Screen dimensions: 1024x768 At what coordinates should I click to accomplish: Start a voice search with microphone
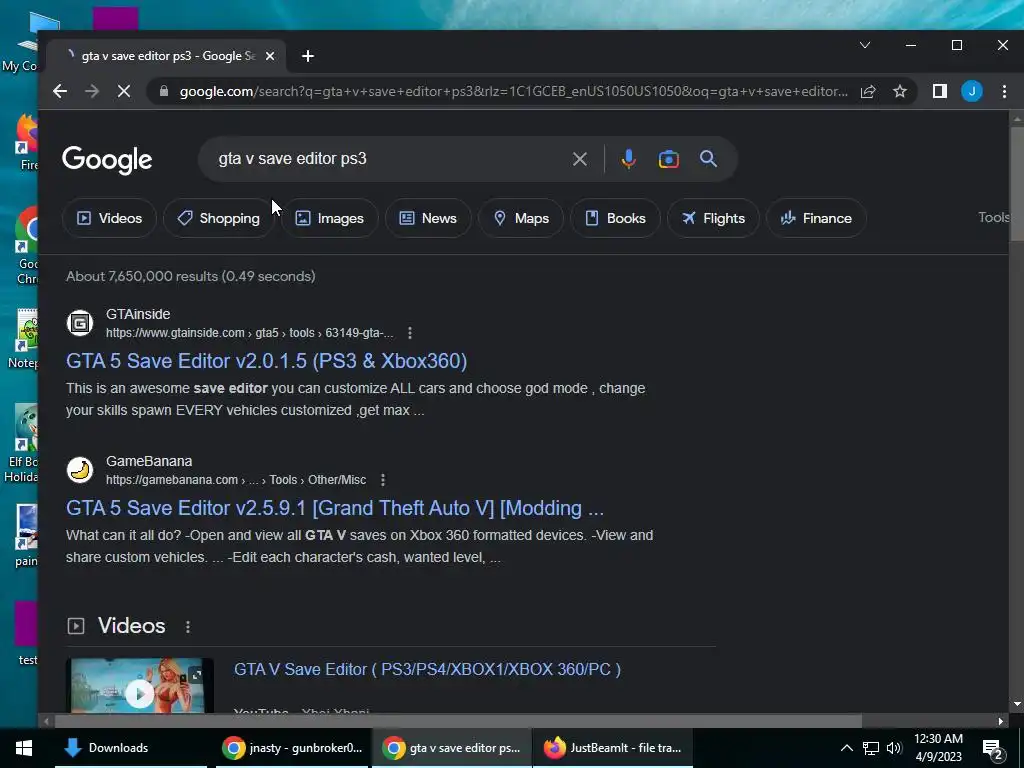[628, 159]
